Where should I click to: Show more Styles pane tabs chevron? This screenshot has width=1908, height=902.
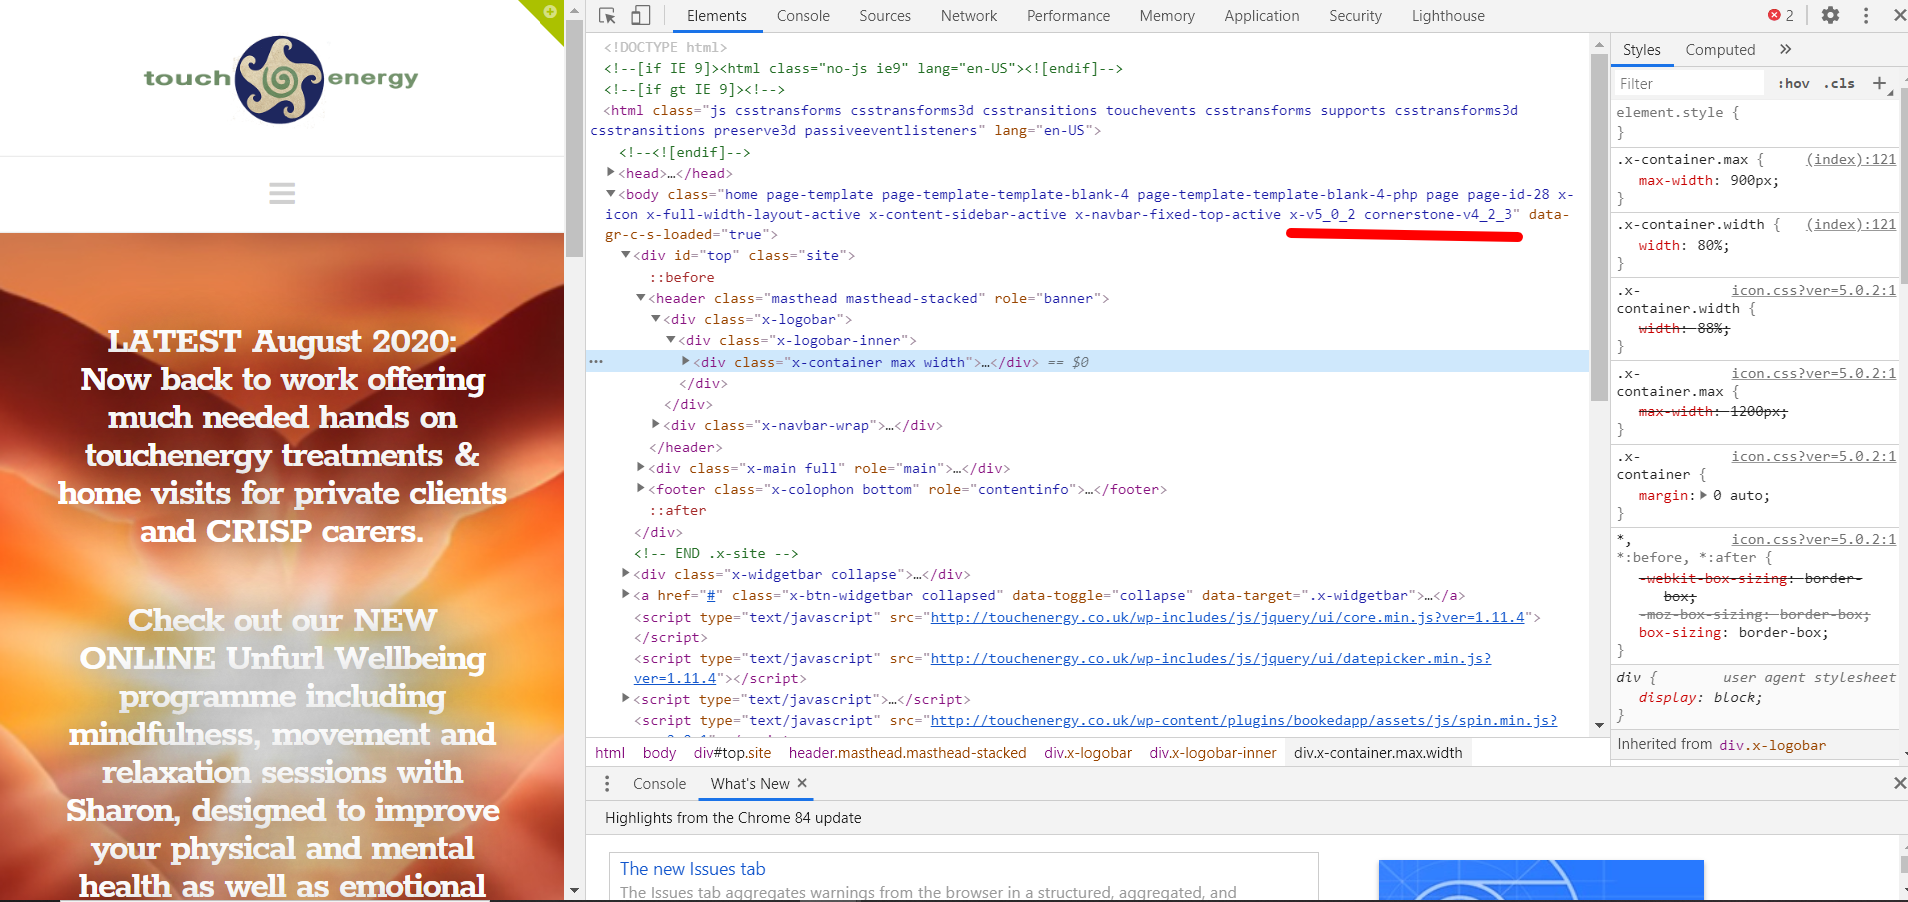(x=1786, y=49)
